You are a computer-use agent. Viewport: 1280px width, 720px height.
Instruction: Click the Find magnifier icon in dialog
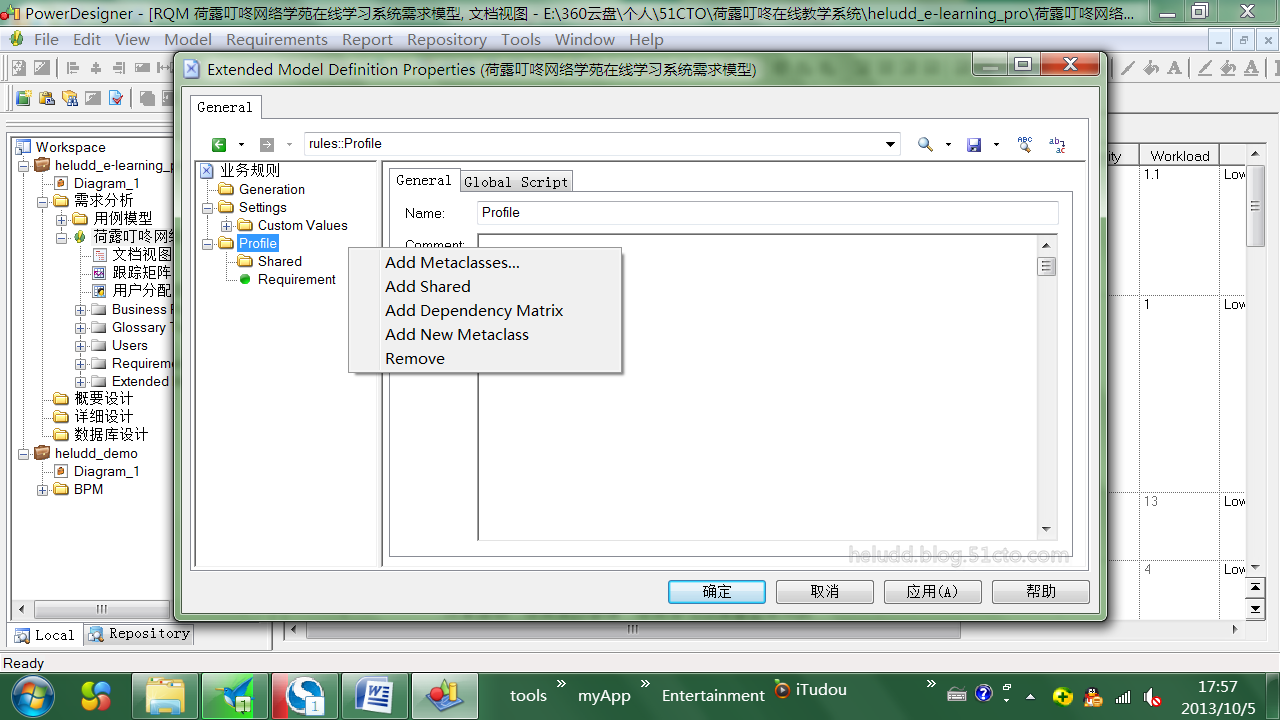[x=925, y=144]
